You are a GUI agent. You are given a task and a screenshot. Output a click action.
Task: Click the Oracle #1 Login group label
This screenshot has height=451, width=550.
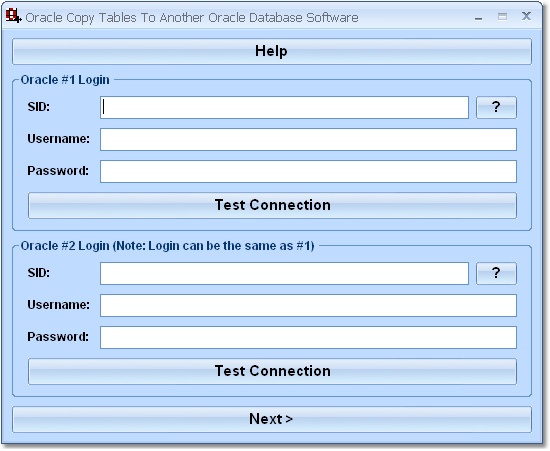coord(65,80)
